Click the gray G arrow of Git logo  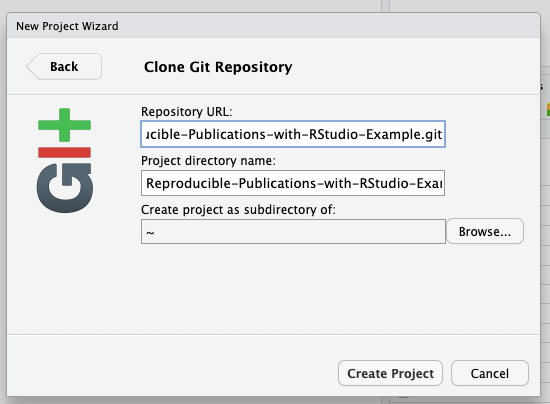click(65, 188)
